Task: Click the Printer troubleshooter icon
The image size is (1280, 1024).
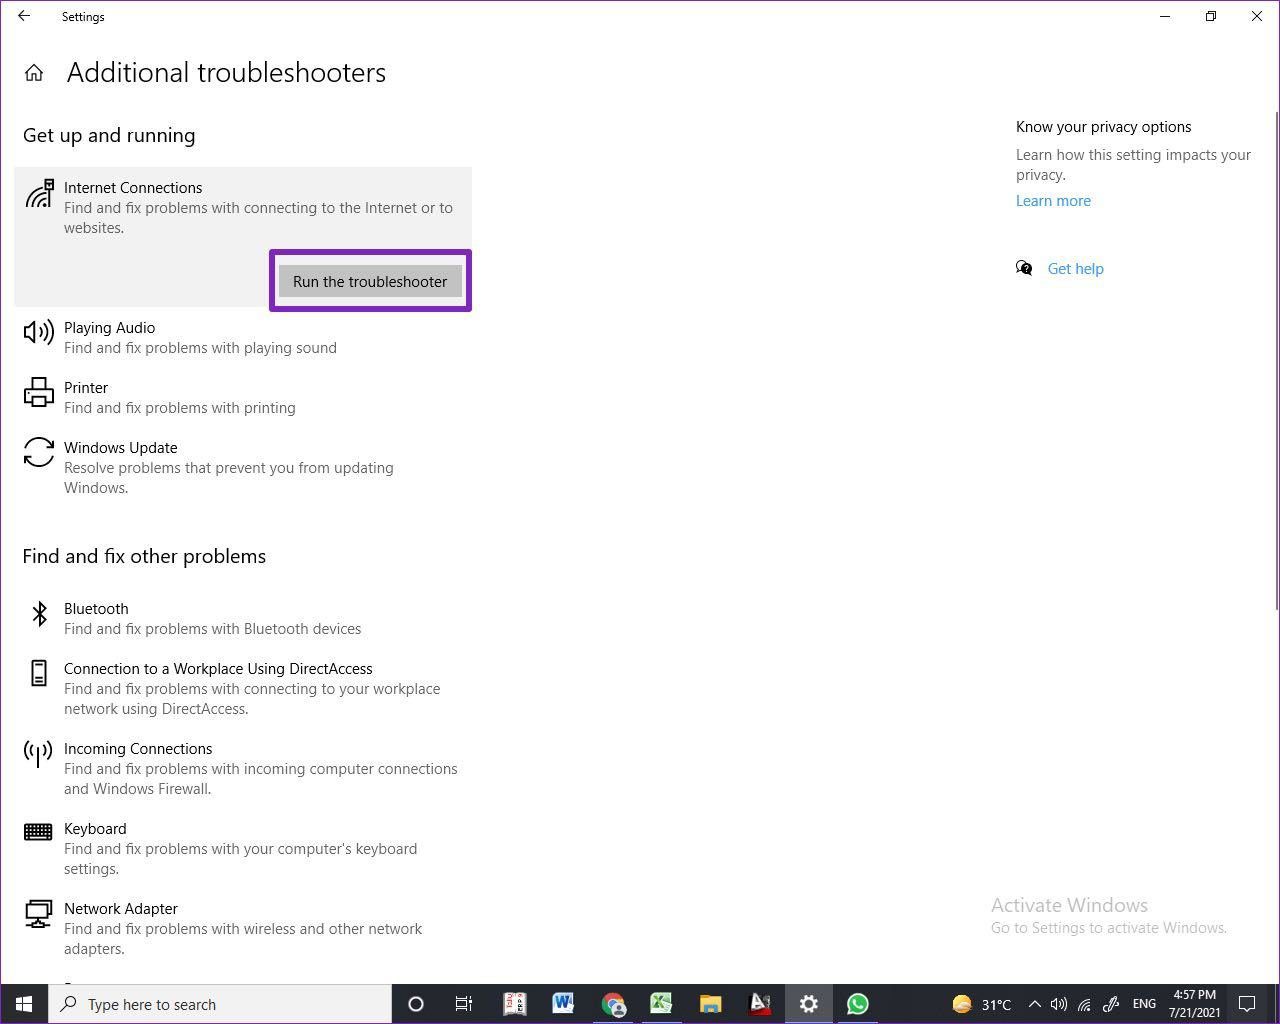Action: click(x=38, y=393)
